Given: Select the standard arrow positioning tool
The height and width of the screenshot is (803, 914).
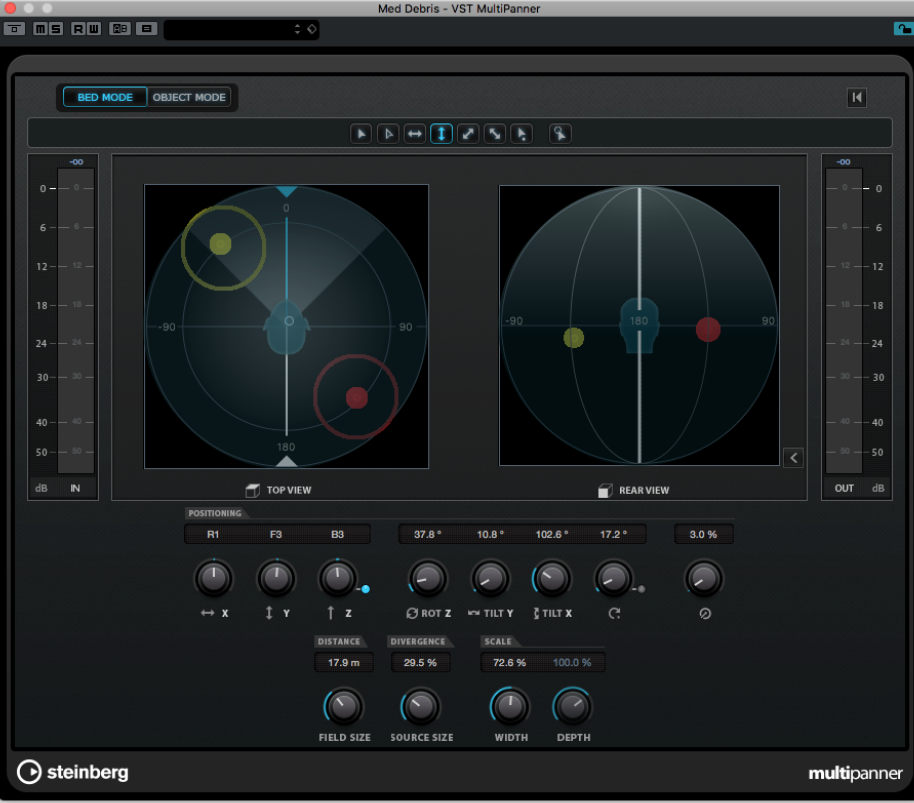Looking at the screenshot, I should tap(361, 134).
